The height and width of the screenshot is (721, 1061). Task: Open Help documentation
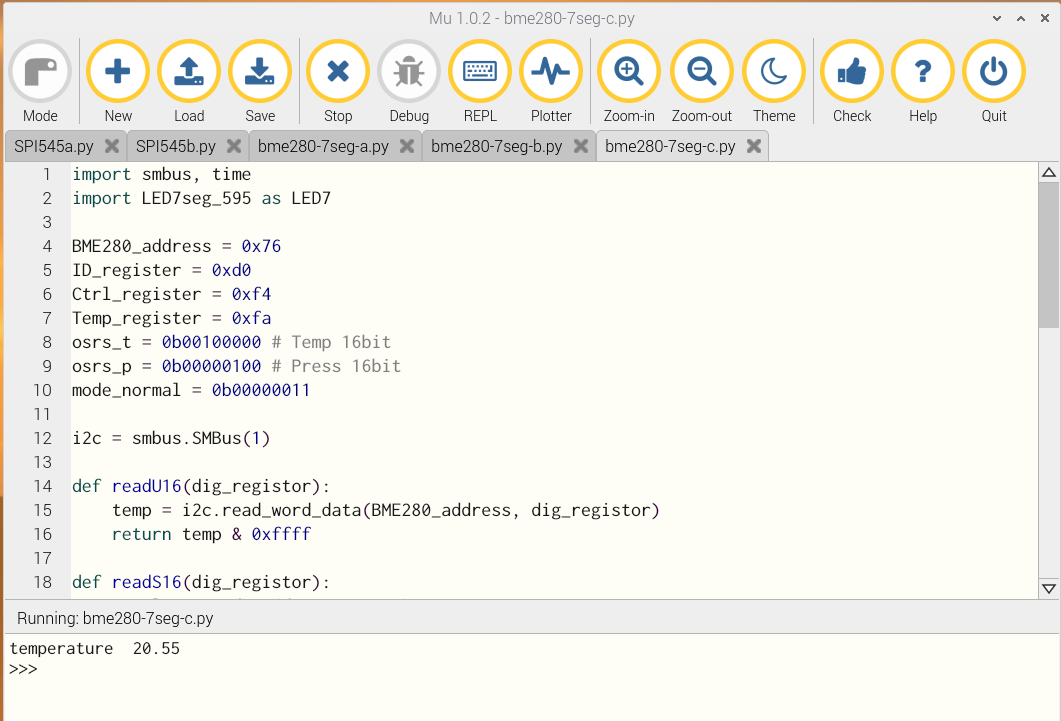point(923,72)
